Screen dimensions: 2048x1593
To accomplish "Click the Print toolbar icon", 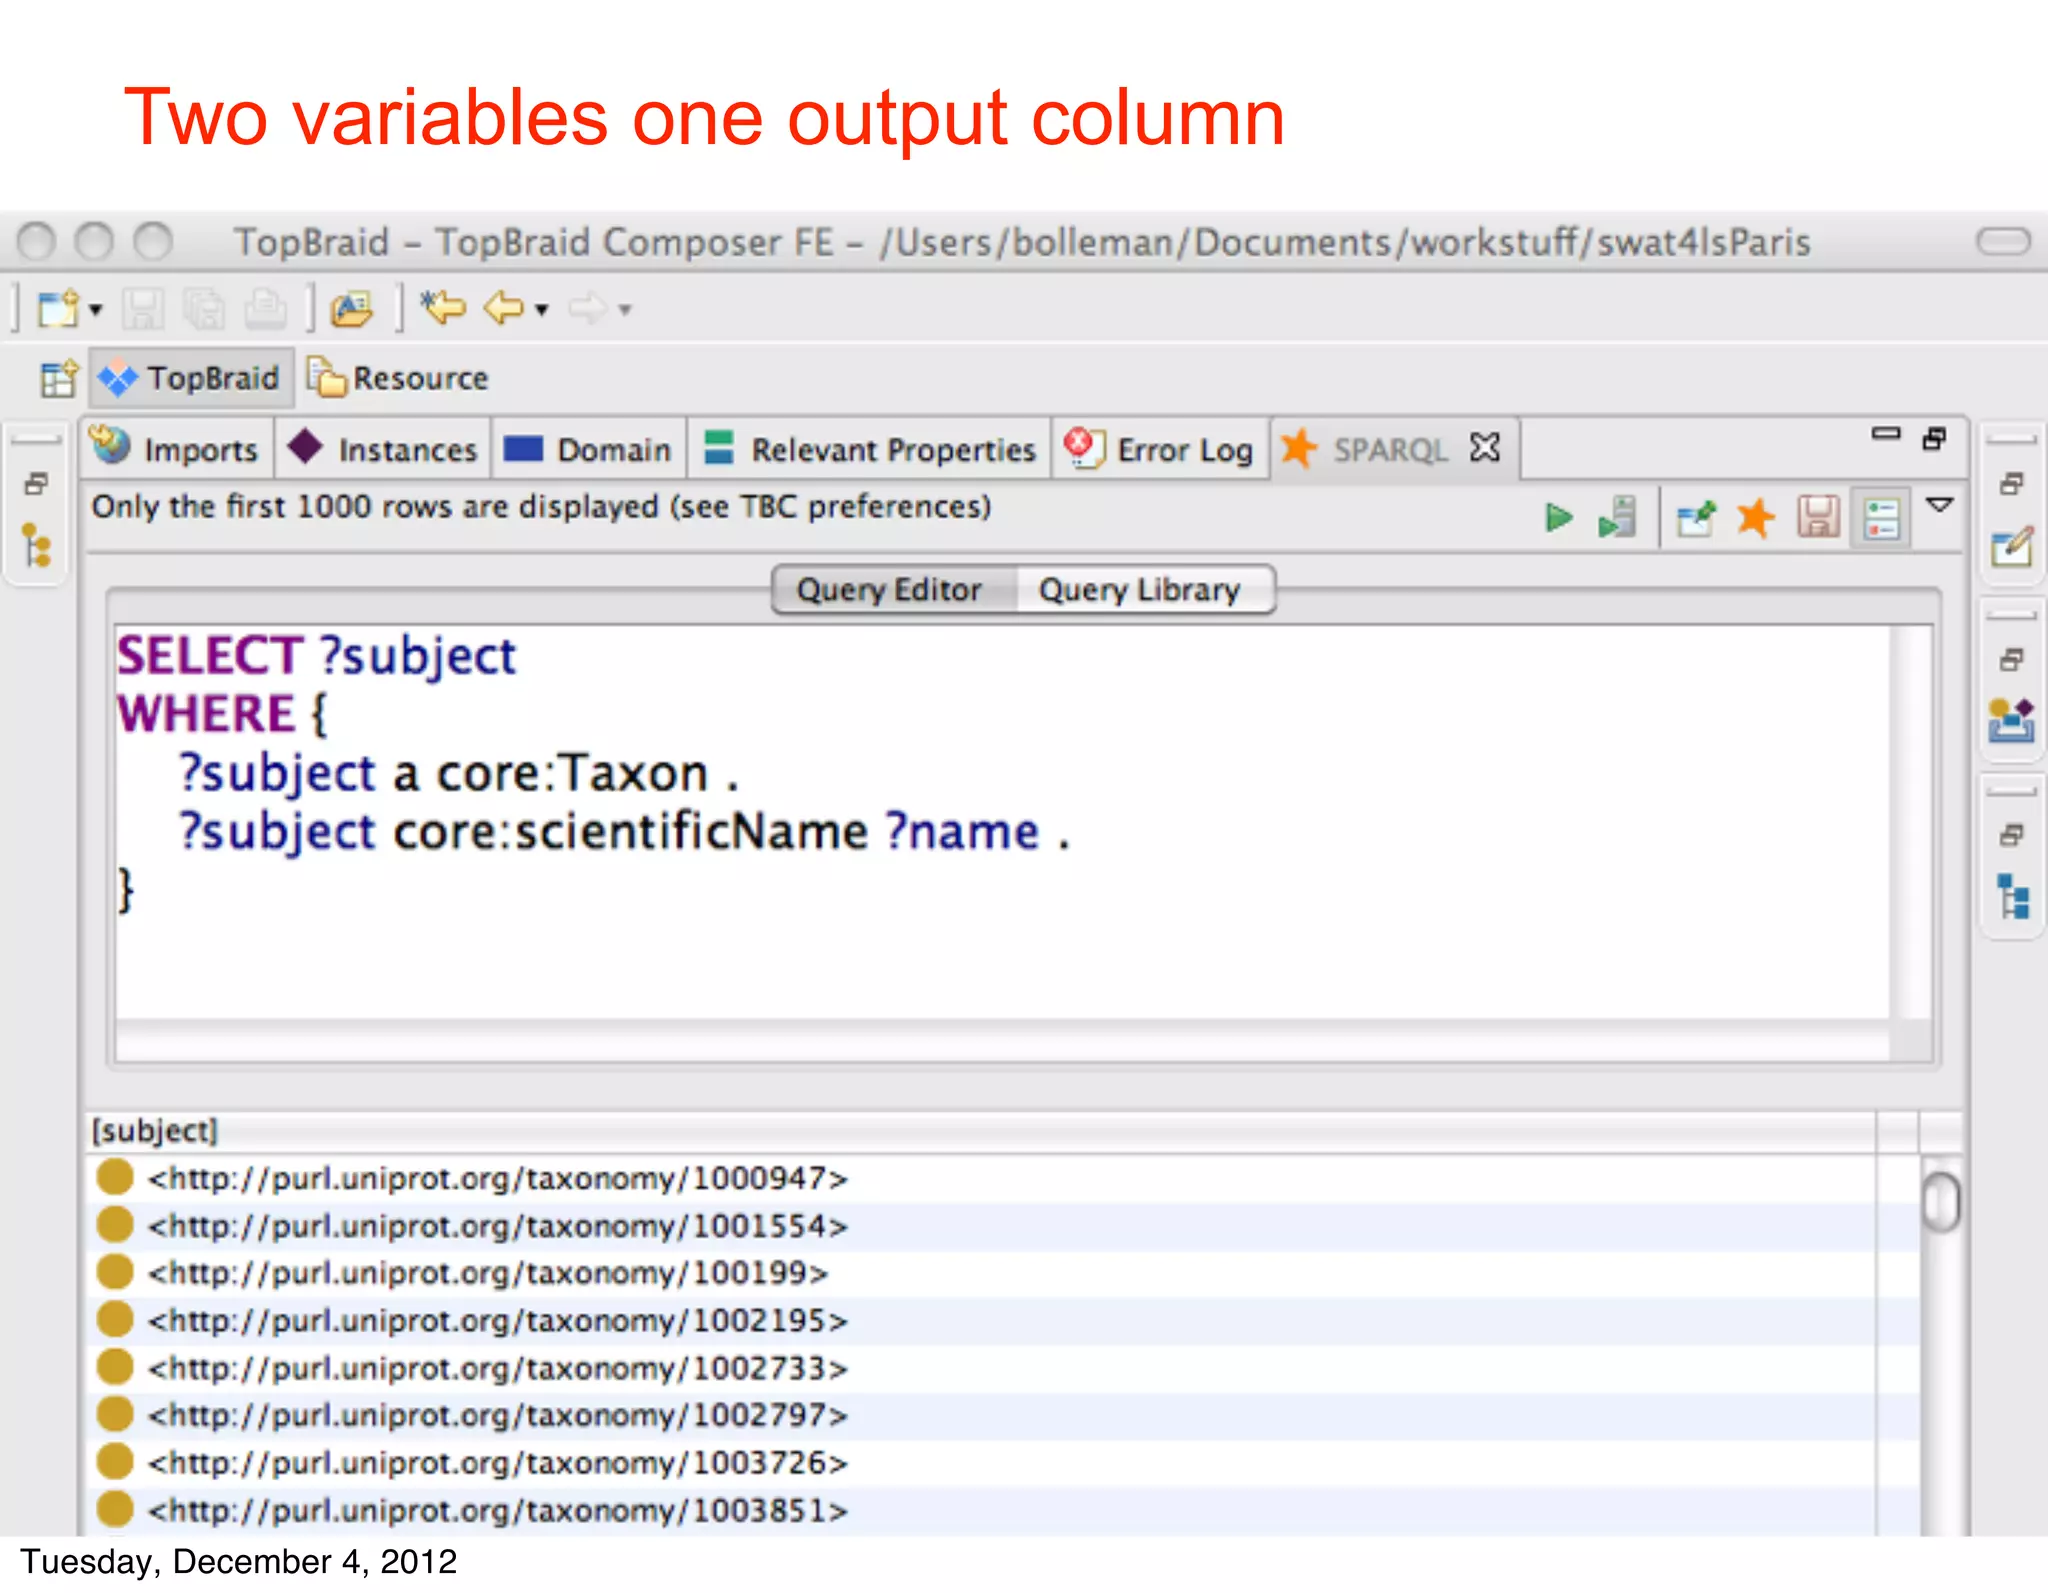I will (265, 309).
